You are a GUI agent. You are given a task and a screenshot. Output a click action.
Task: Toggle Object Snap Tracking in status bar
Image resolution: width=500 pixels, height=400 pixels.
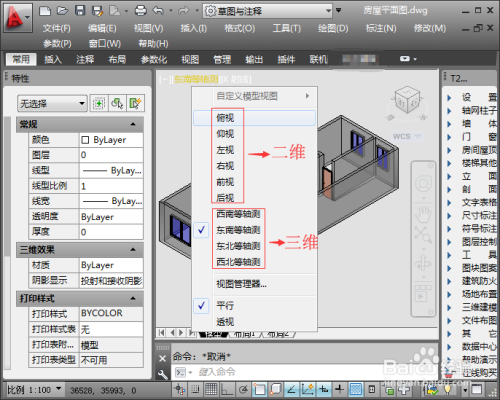[291, 389]
